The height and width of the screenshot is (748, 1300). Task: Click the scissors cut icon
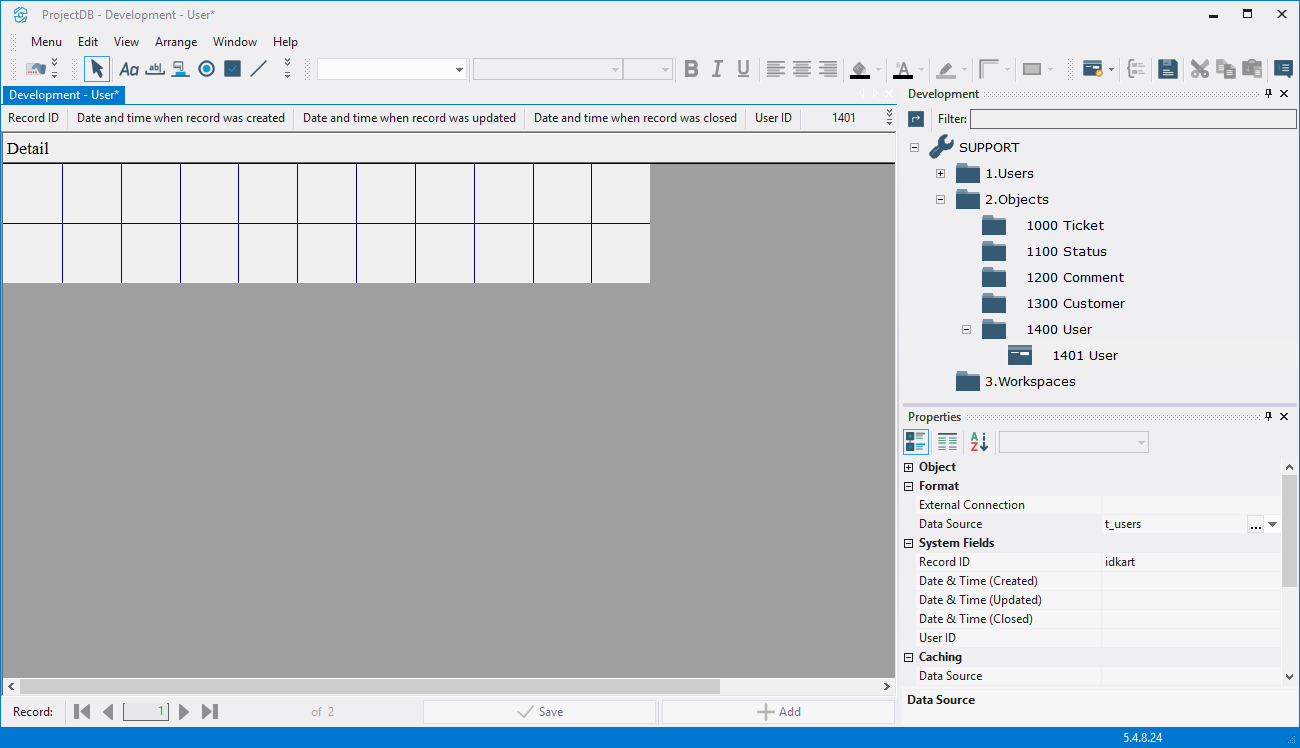(x=1200, y=69)
